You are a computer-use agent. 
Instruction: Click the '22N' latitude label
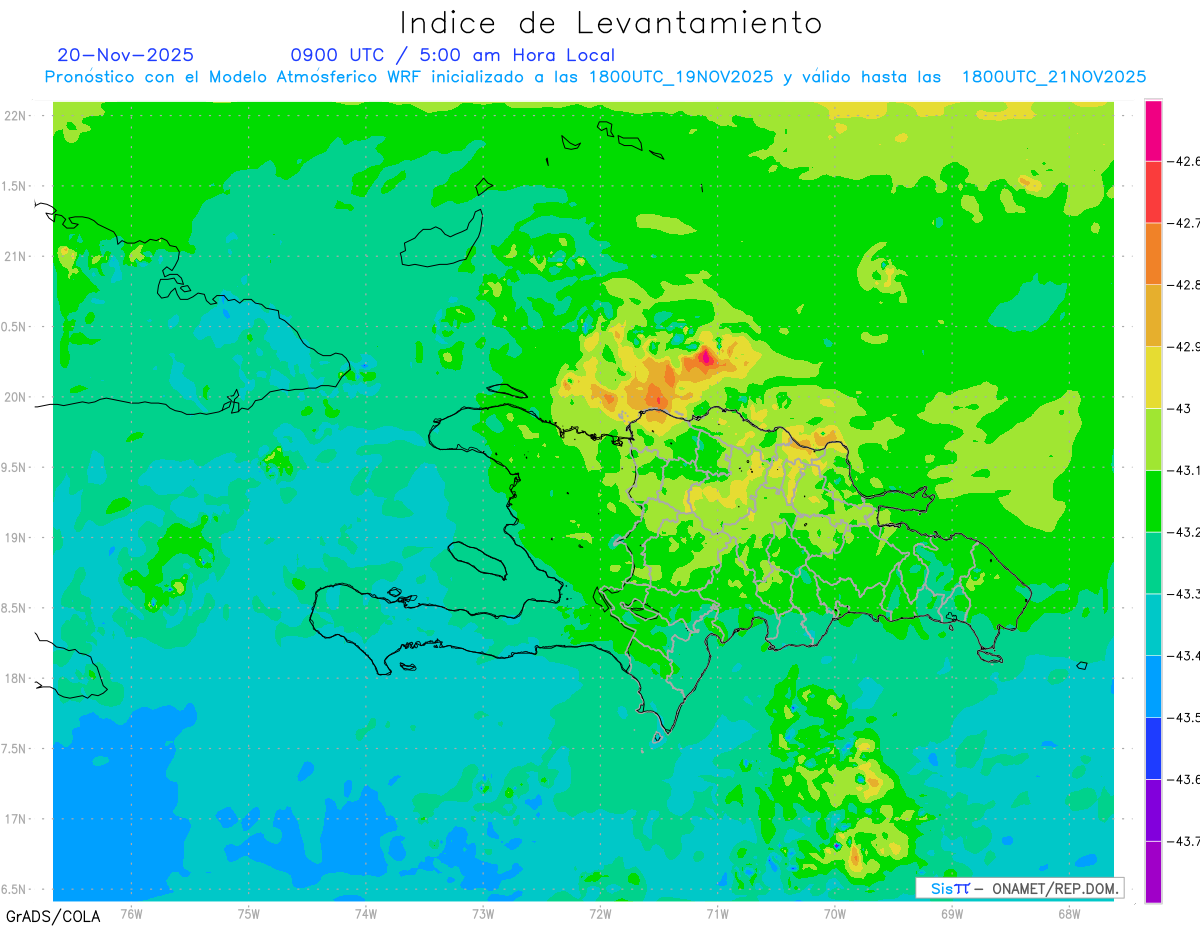[14, 115]
